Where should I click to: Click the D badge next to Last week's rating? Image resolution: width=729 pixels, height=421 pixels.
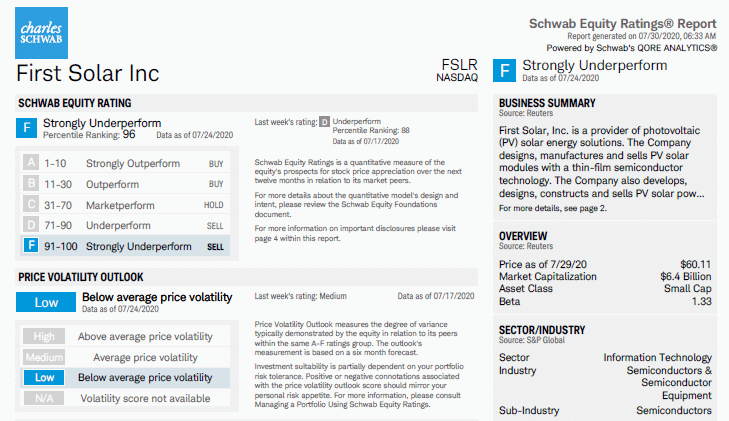325,122
